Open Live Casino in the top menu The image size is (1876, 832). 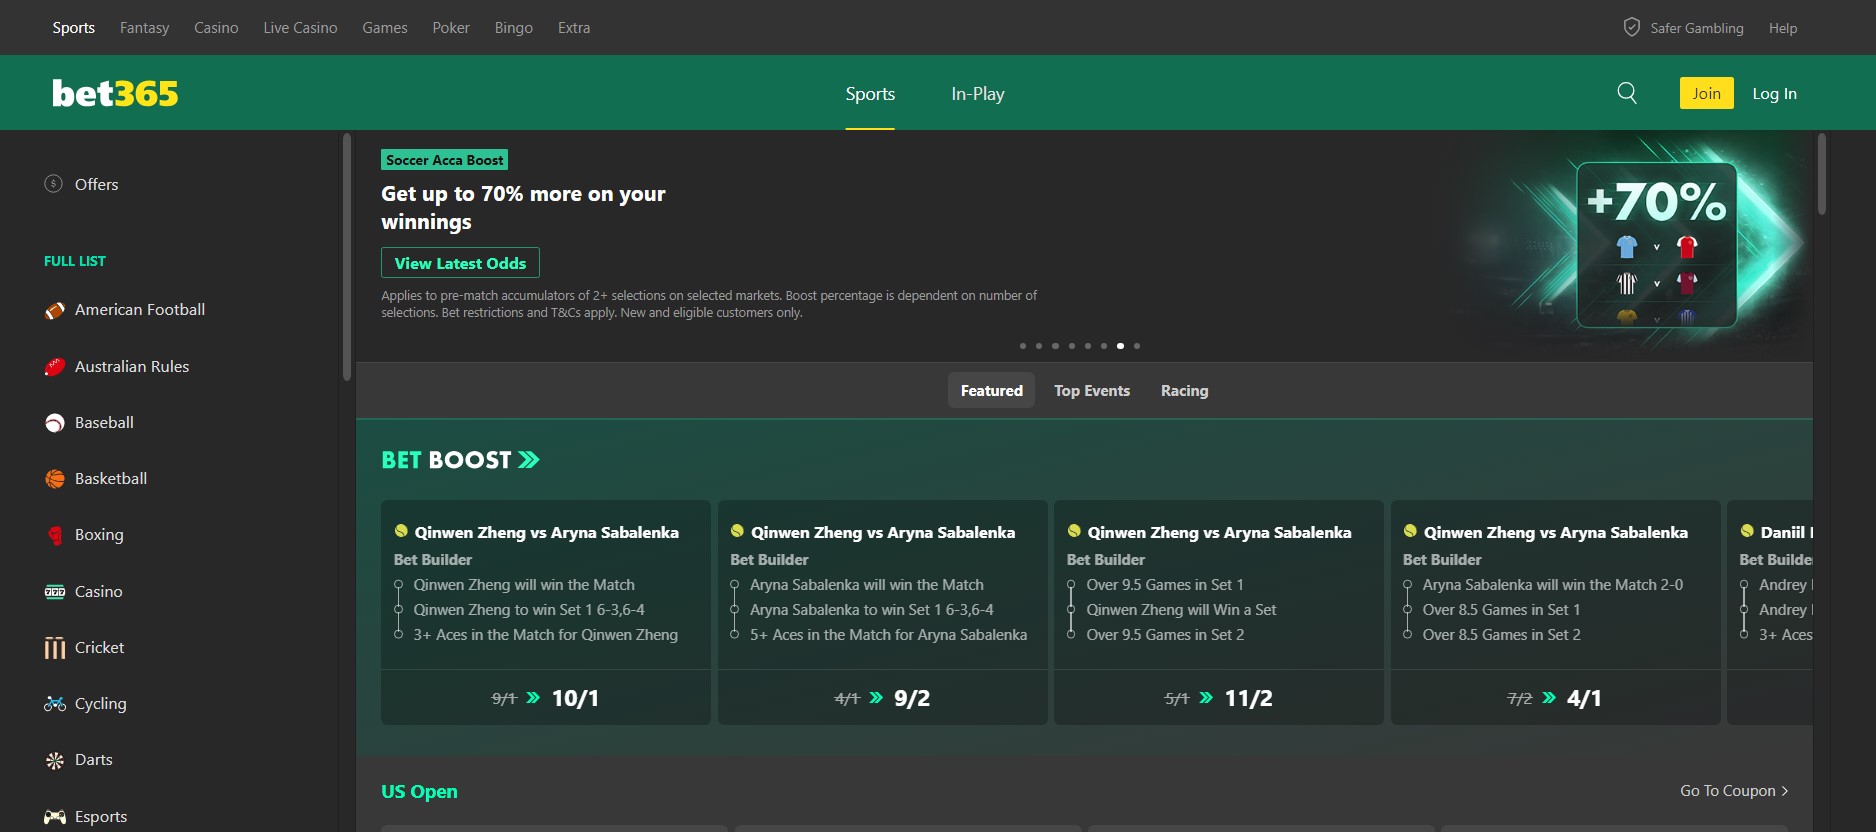pyautogui.click(x=300, y=28)
